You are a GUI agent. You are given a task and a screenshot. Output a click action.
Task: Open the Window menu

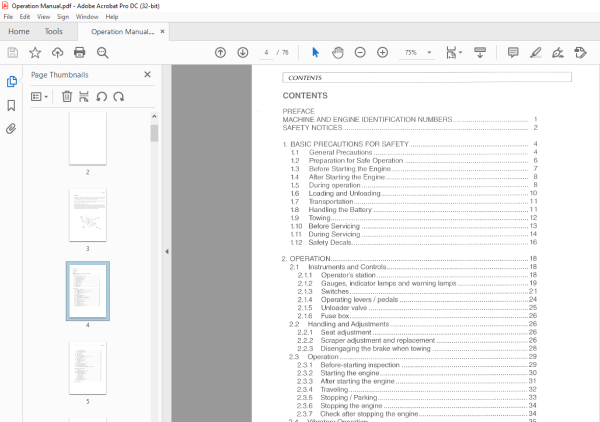coord(87,17)
